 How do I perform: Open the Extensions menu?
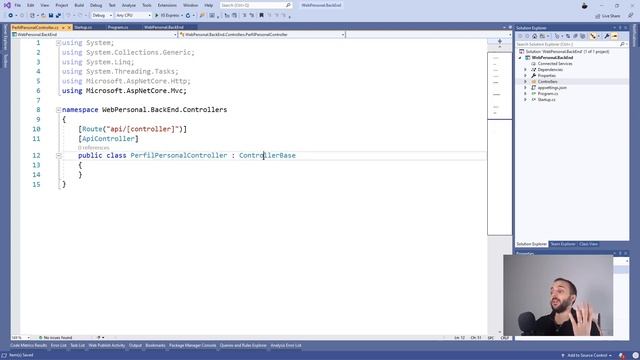[x=167, y=5]
